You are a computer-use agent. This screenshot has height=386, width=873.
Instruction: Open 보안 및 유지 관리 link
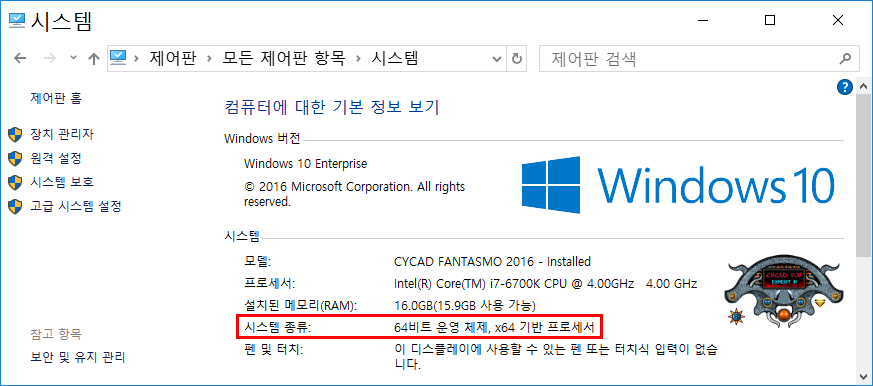point(77,357)
